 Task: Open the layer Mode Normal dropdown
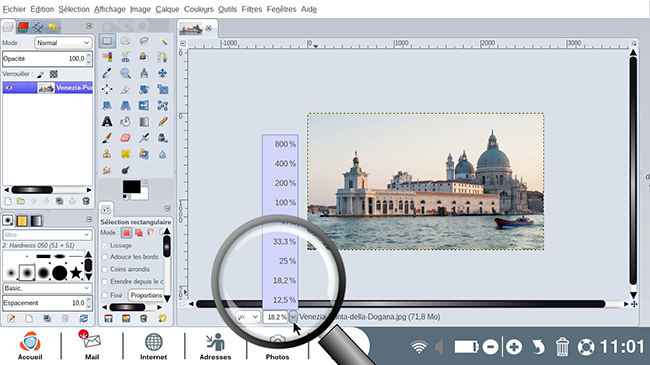point(63,43)
